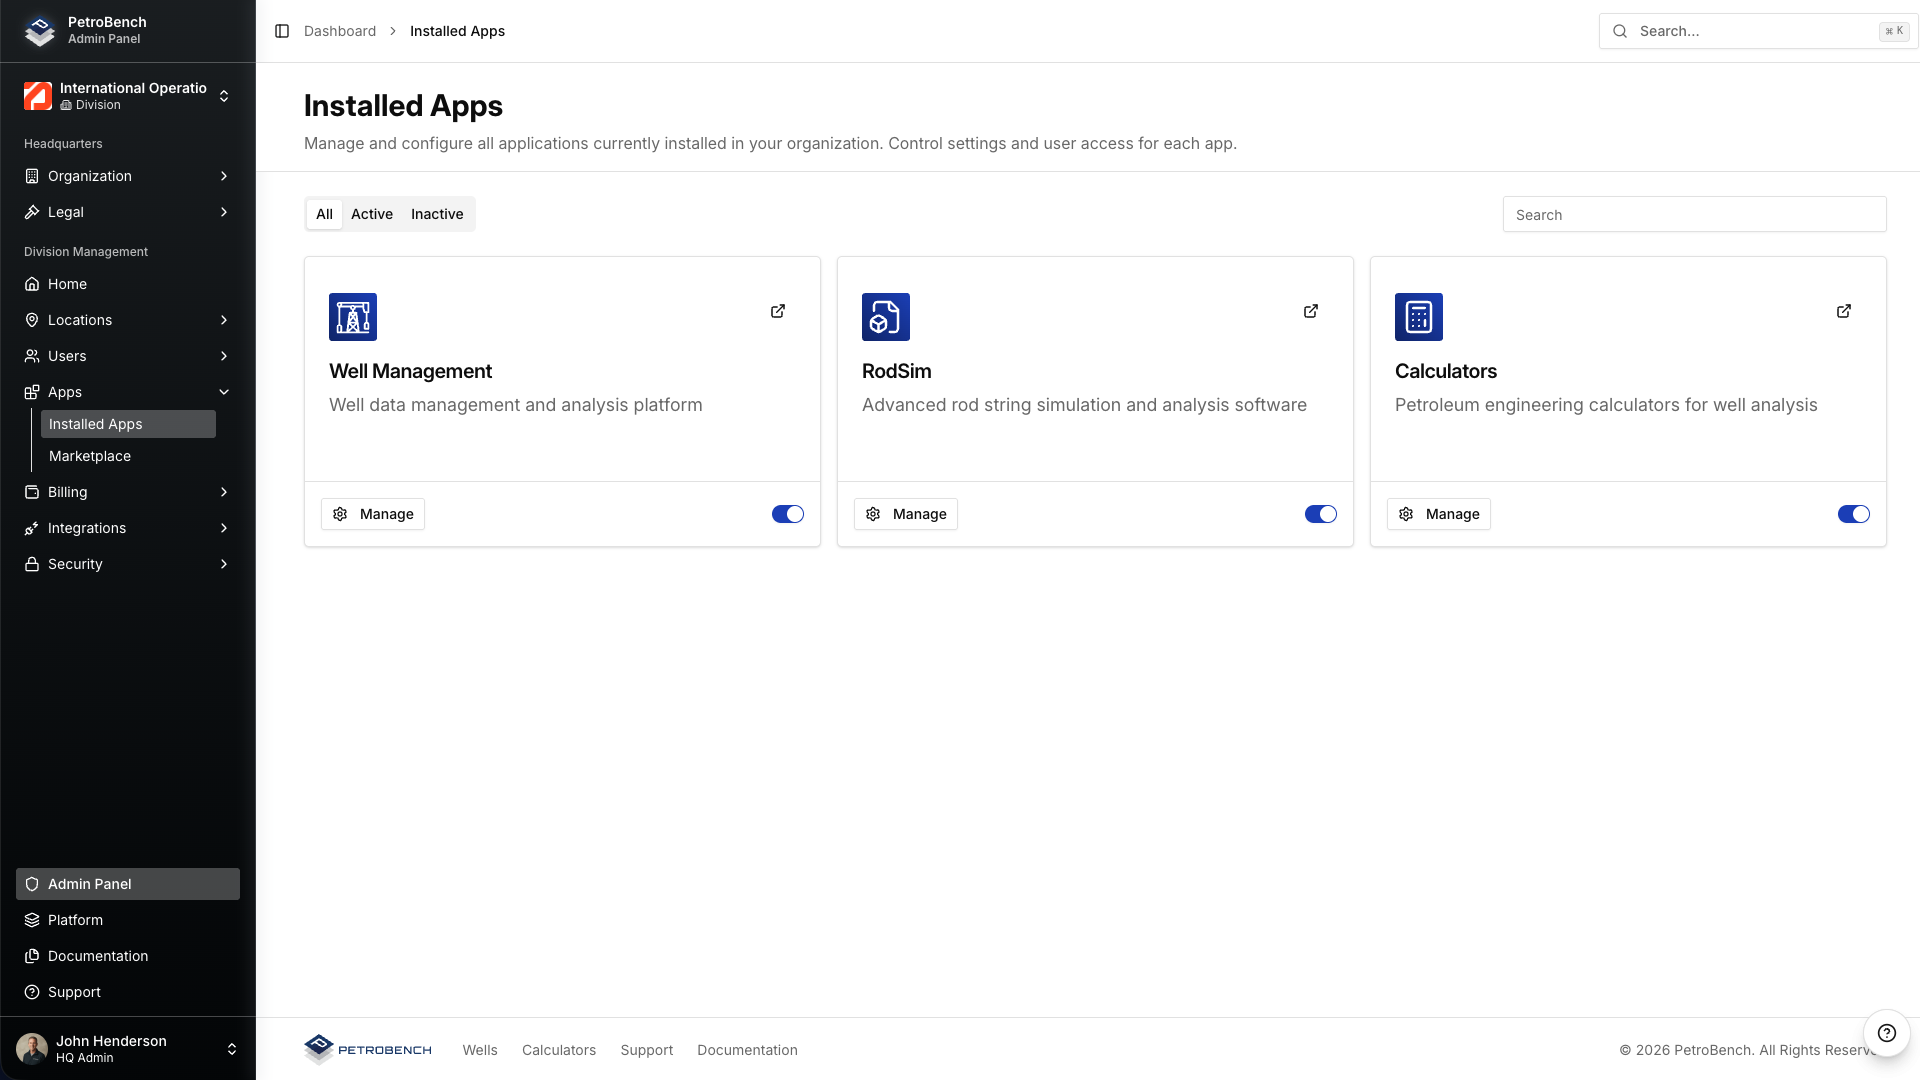The height and width of the screenshot is (1080, 1920).
Task: Click the external link icon on RodSim card
Action: [x=1311, y=311]
